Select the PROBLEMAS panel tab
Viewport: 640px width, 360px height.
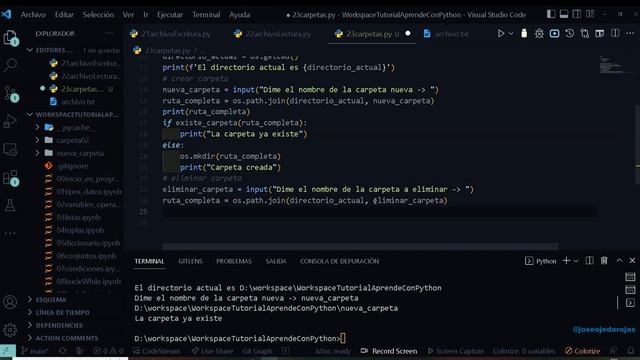coord(234,261)
